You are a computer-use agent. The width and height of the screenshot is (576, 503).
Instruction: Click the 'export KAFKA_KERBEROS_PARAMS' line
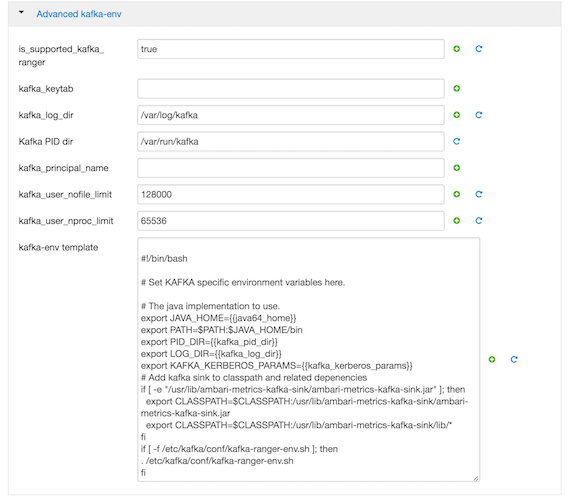point(277,366)
